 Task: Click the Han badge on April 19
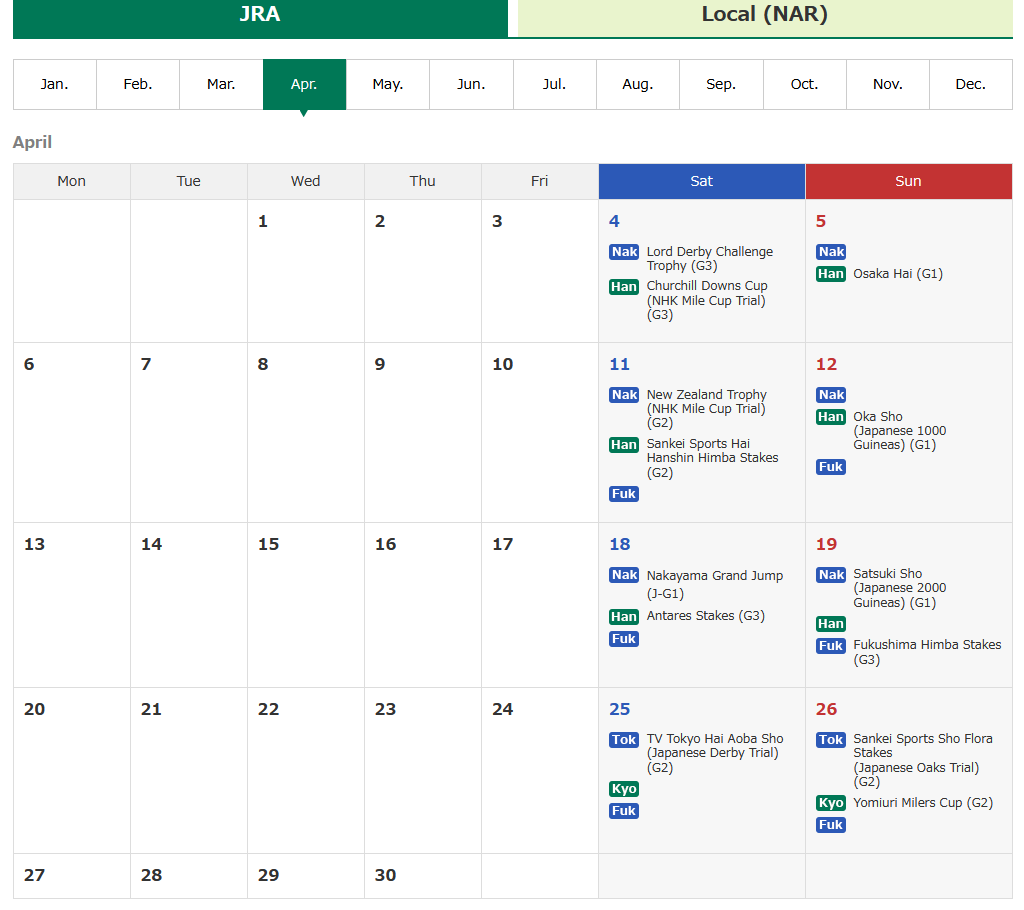point(831,624)
